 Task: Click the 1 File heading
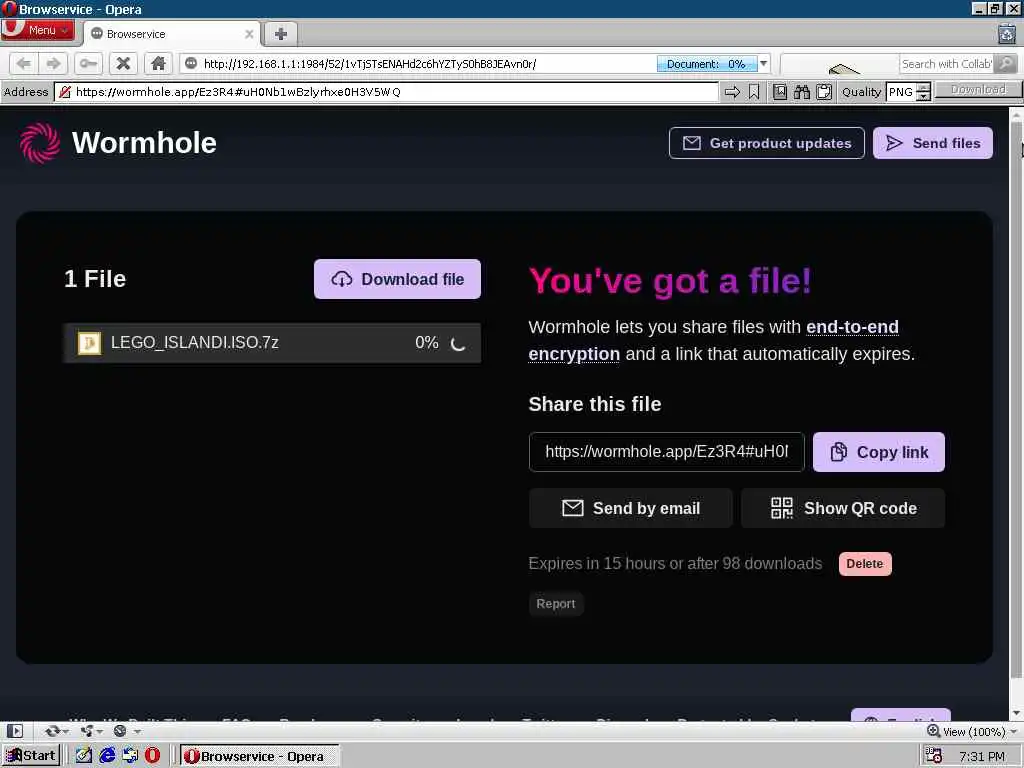pyautogui.click(x=95, y=279)
